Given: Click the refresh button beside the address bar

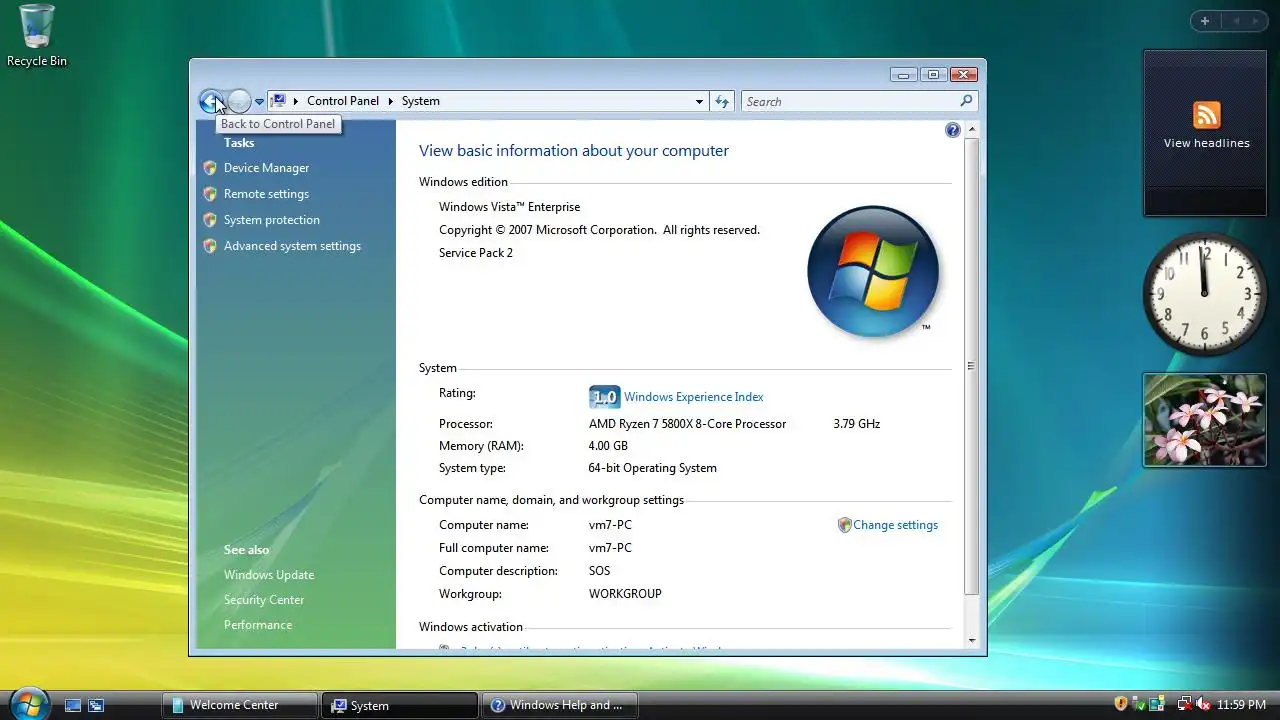Looking at the screenshot, I should [x=722, y=101].
